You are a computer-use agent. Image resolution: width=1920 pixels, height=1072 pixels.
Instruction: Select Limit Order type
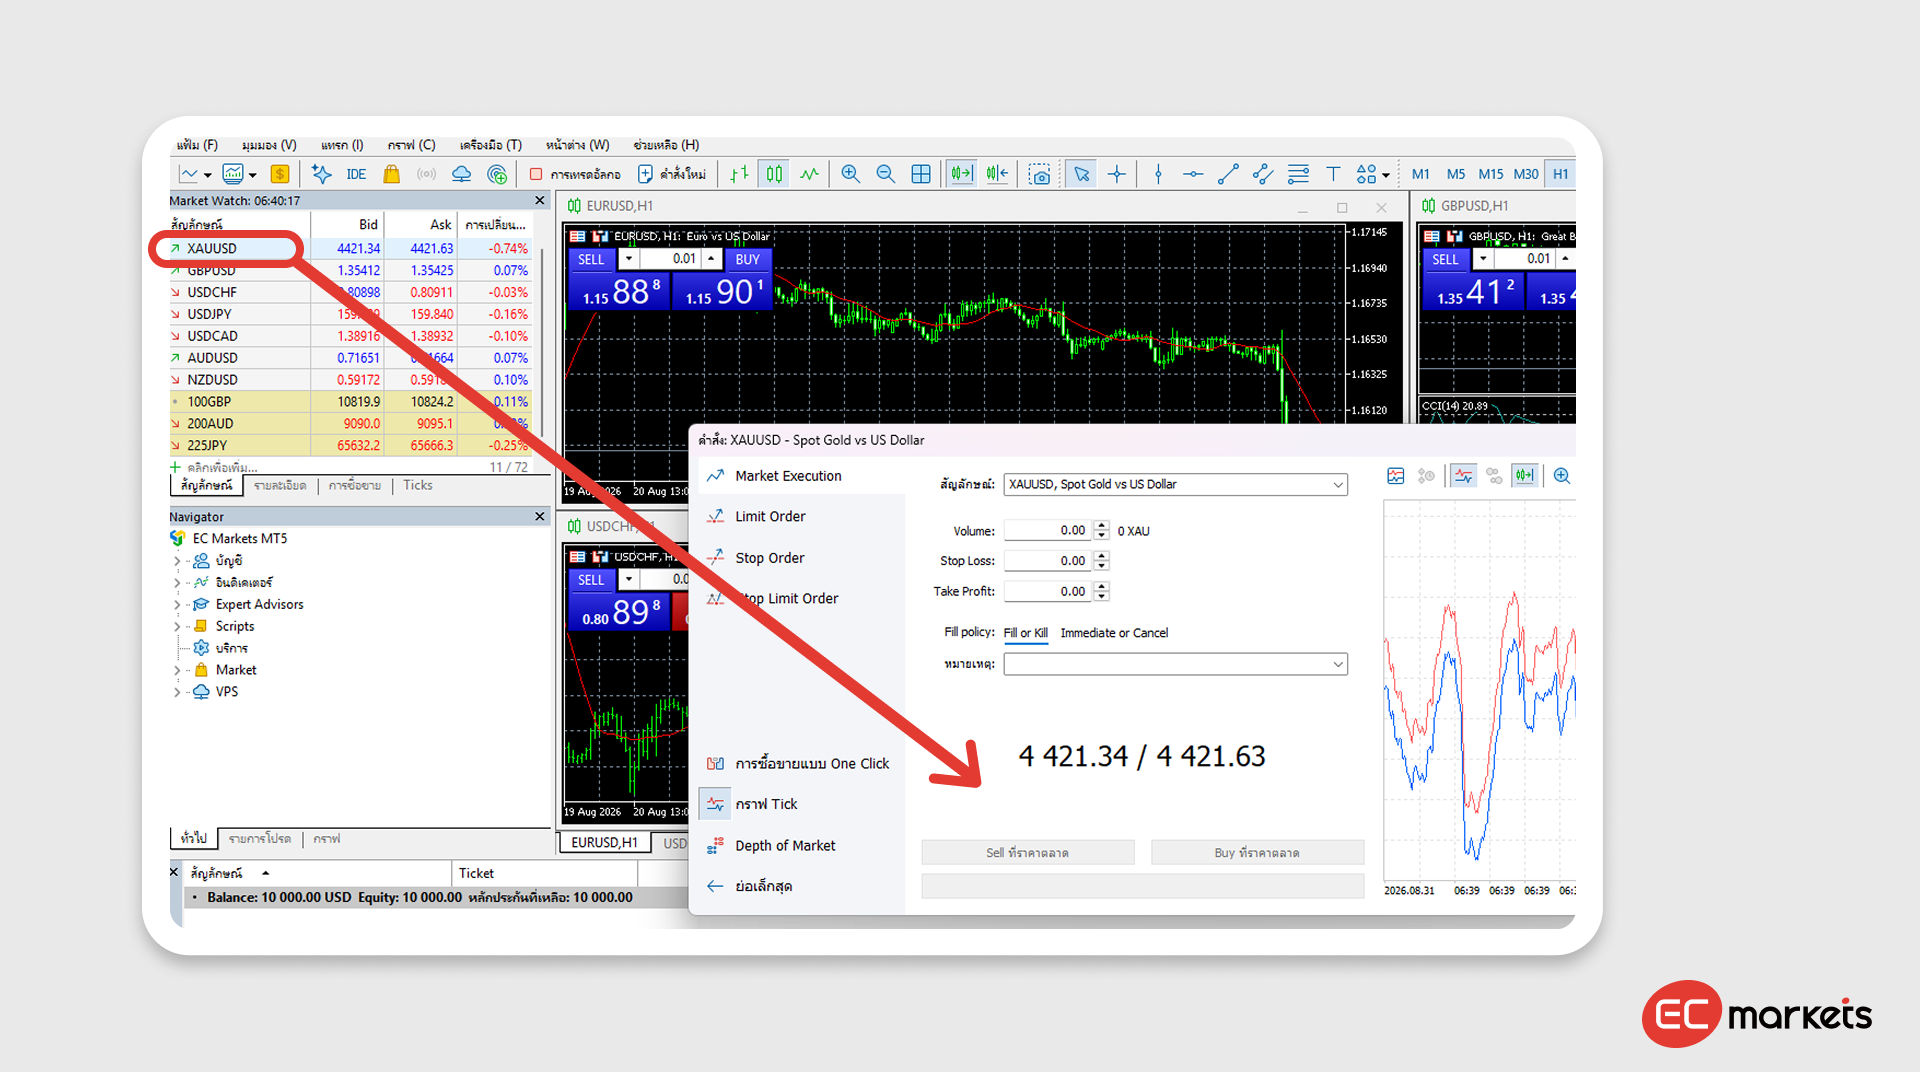(770, 516)
